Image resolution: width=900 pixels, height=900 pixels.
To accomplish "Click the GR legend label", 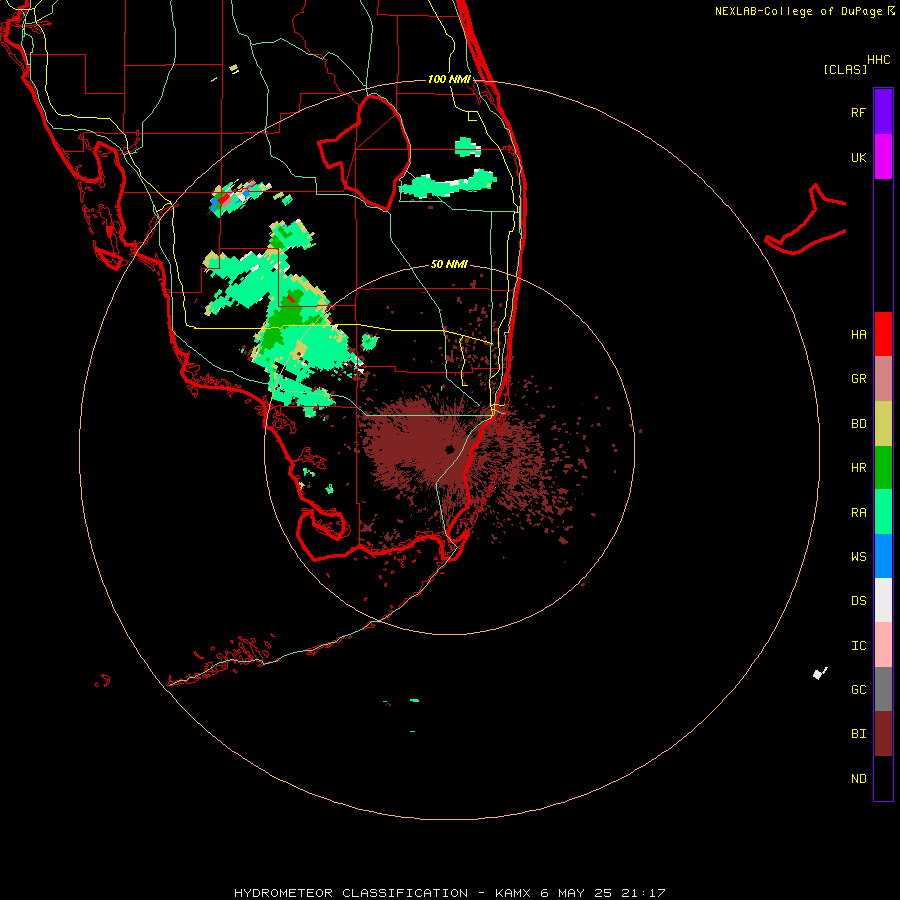I will coord(858,379).
